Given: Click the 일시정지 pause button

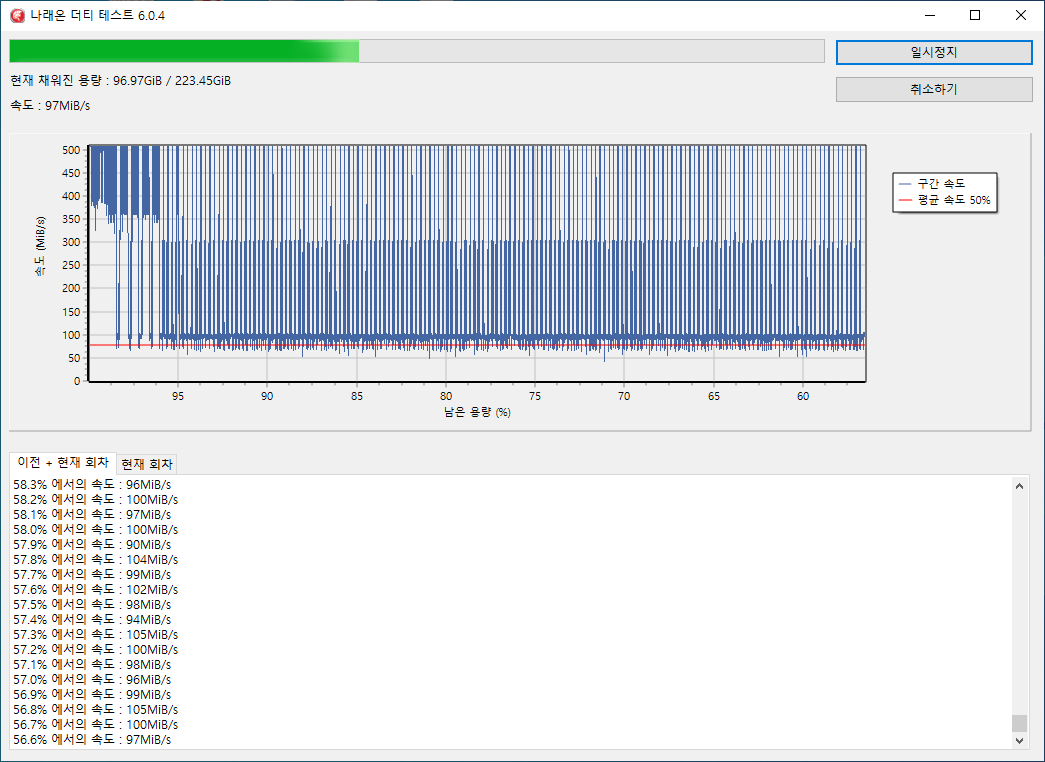Looking at the screenshot, I should pos(934,53).
